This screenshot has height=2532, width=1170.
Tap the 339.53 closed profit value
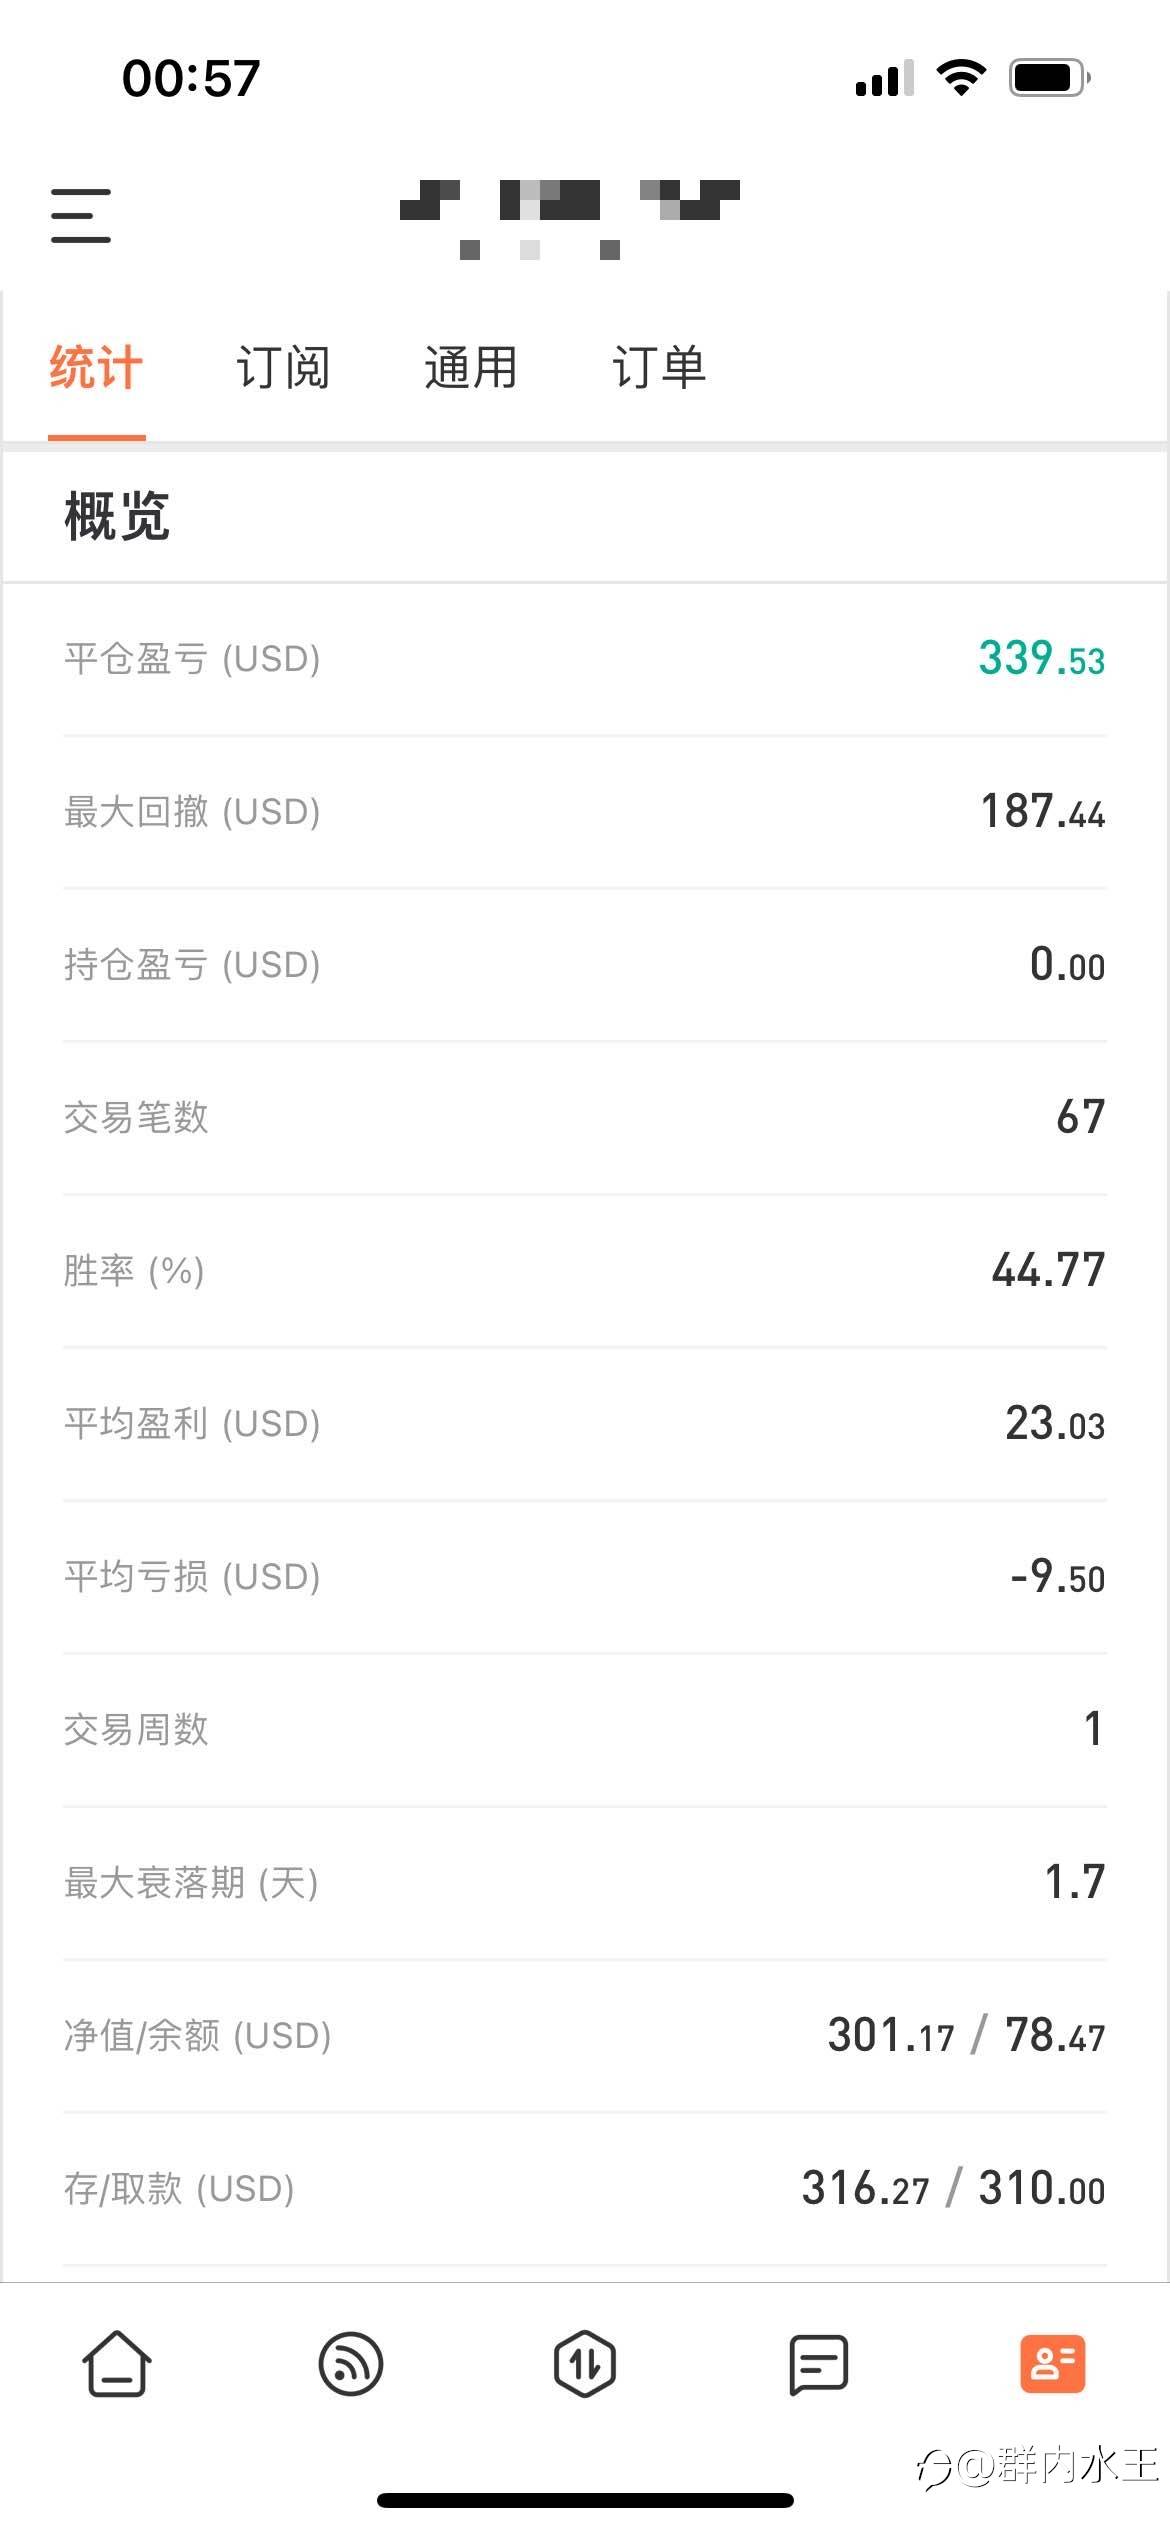(1041, 659)
